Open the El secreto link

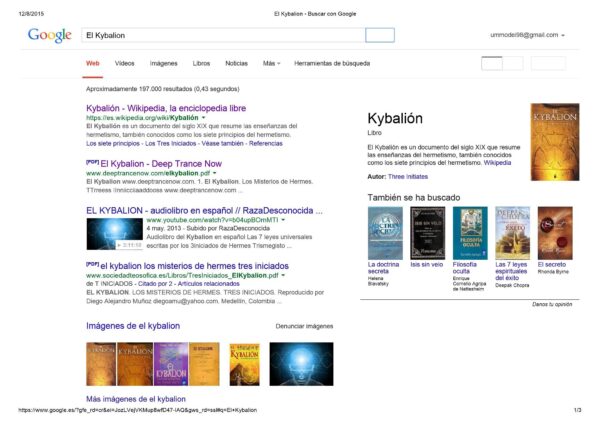(x=552, y=264)
